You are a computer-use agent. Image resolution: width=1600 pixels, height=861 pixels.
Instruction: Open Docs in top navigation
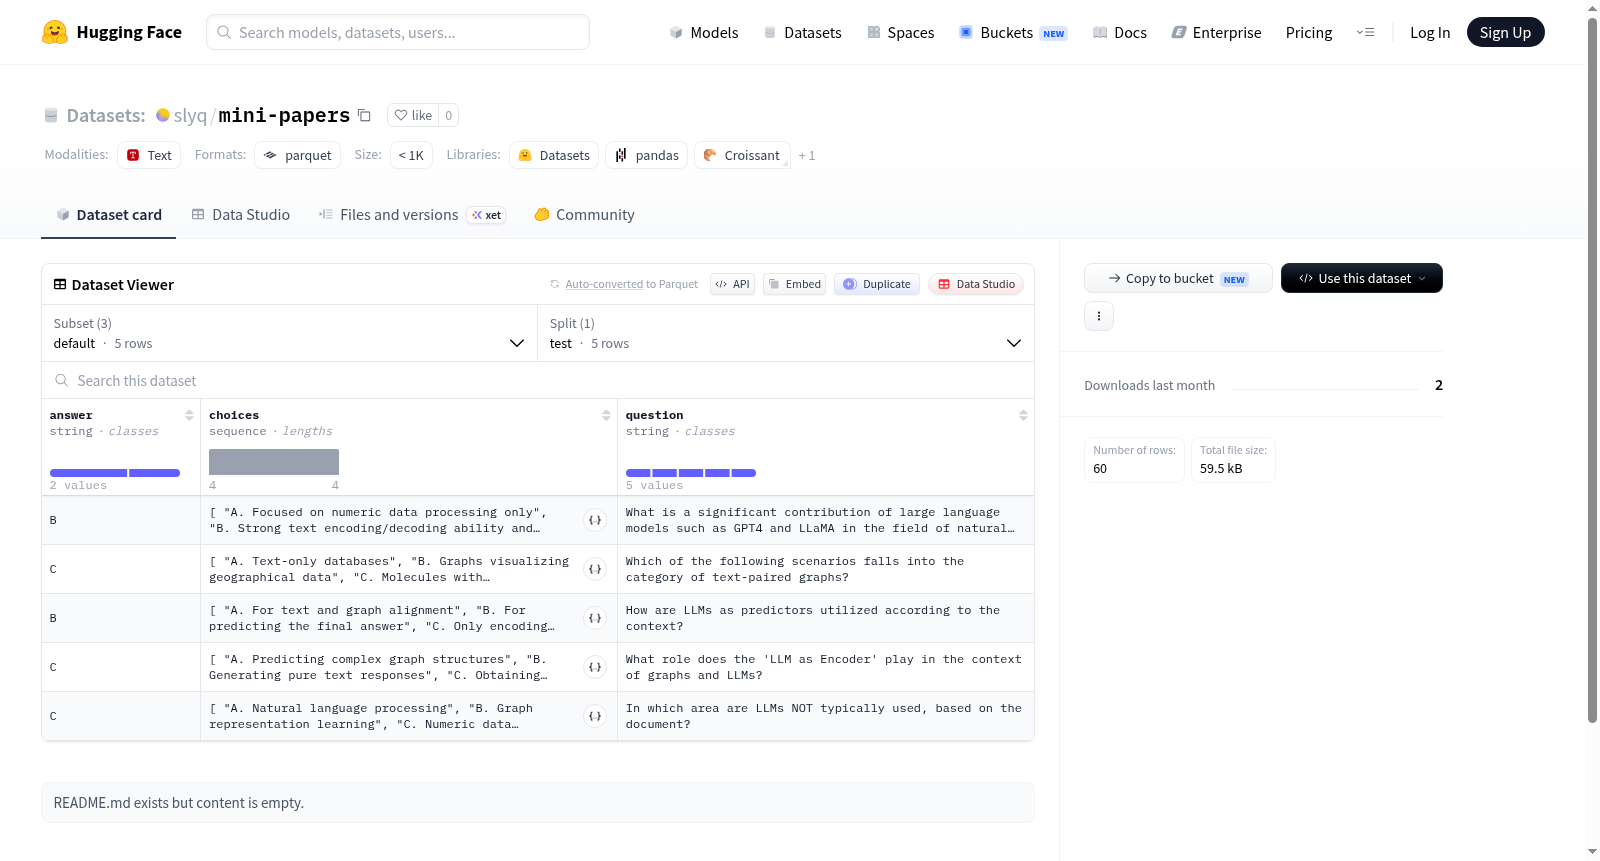click(1120, 32)
